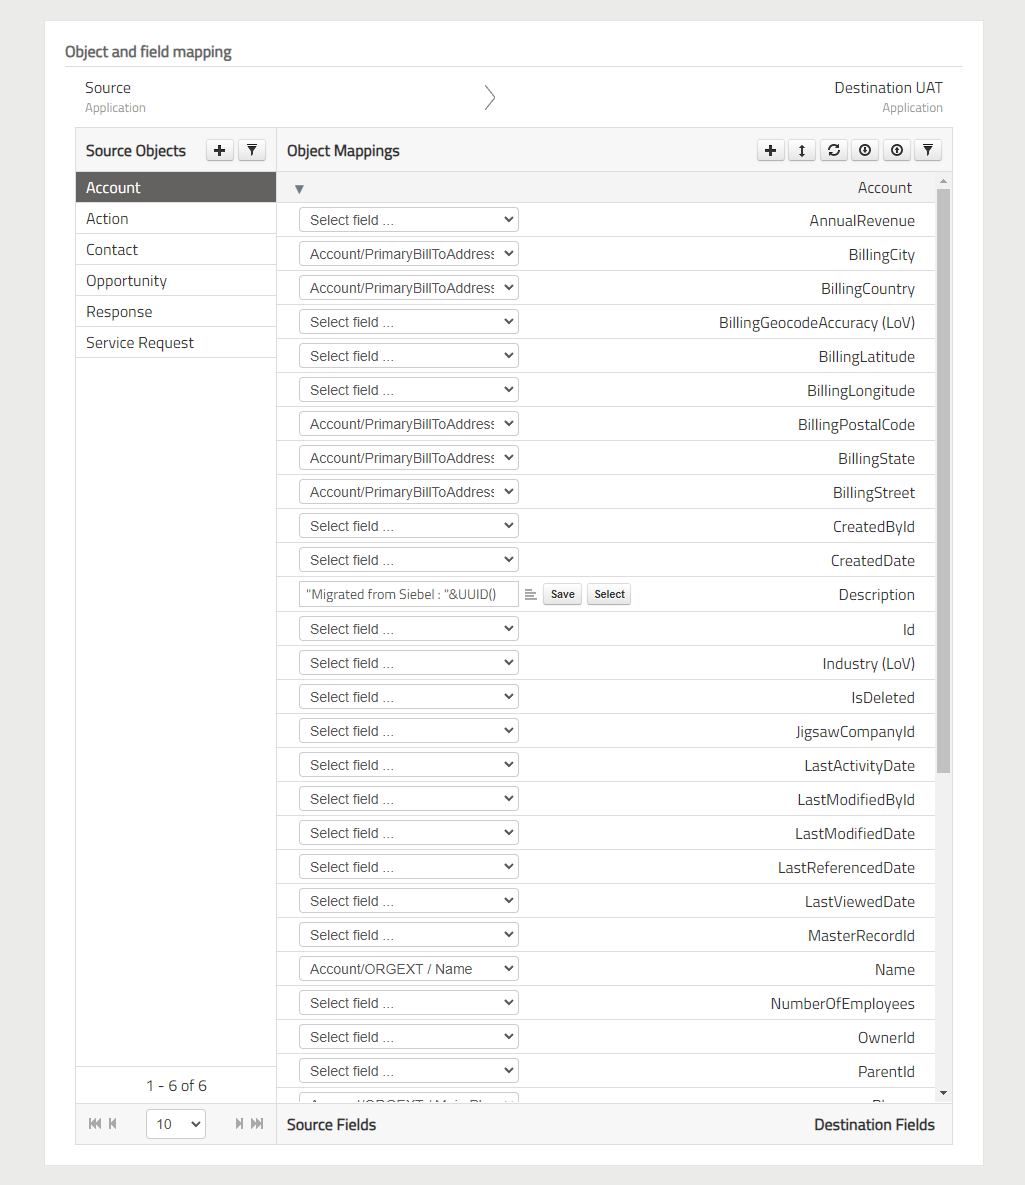
Task: Select Opportunity in Source Objects list
Action: (x=126, y=281)
